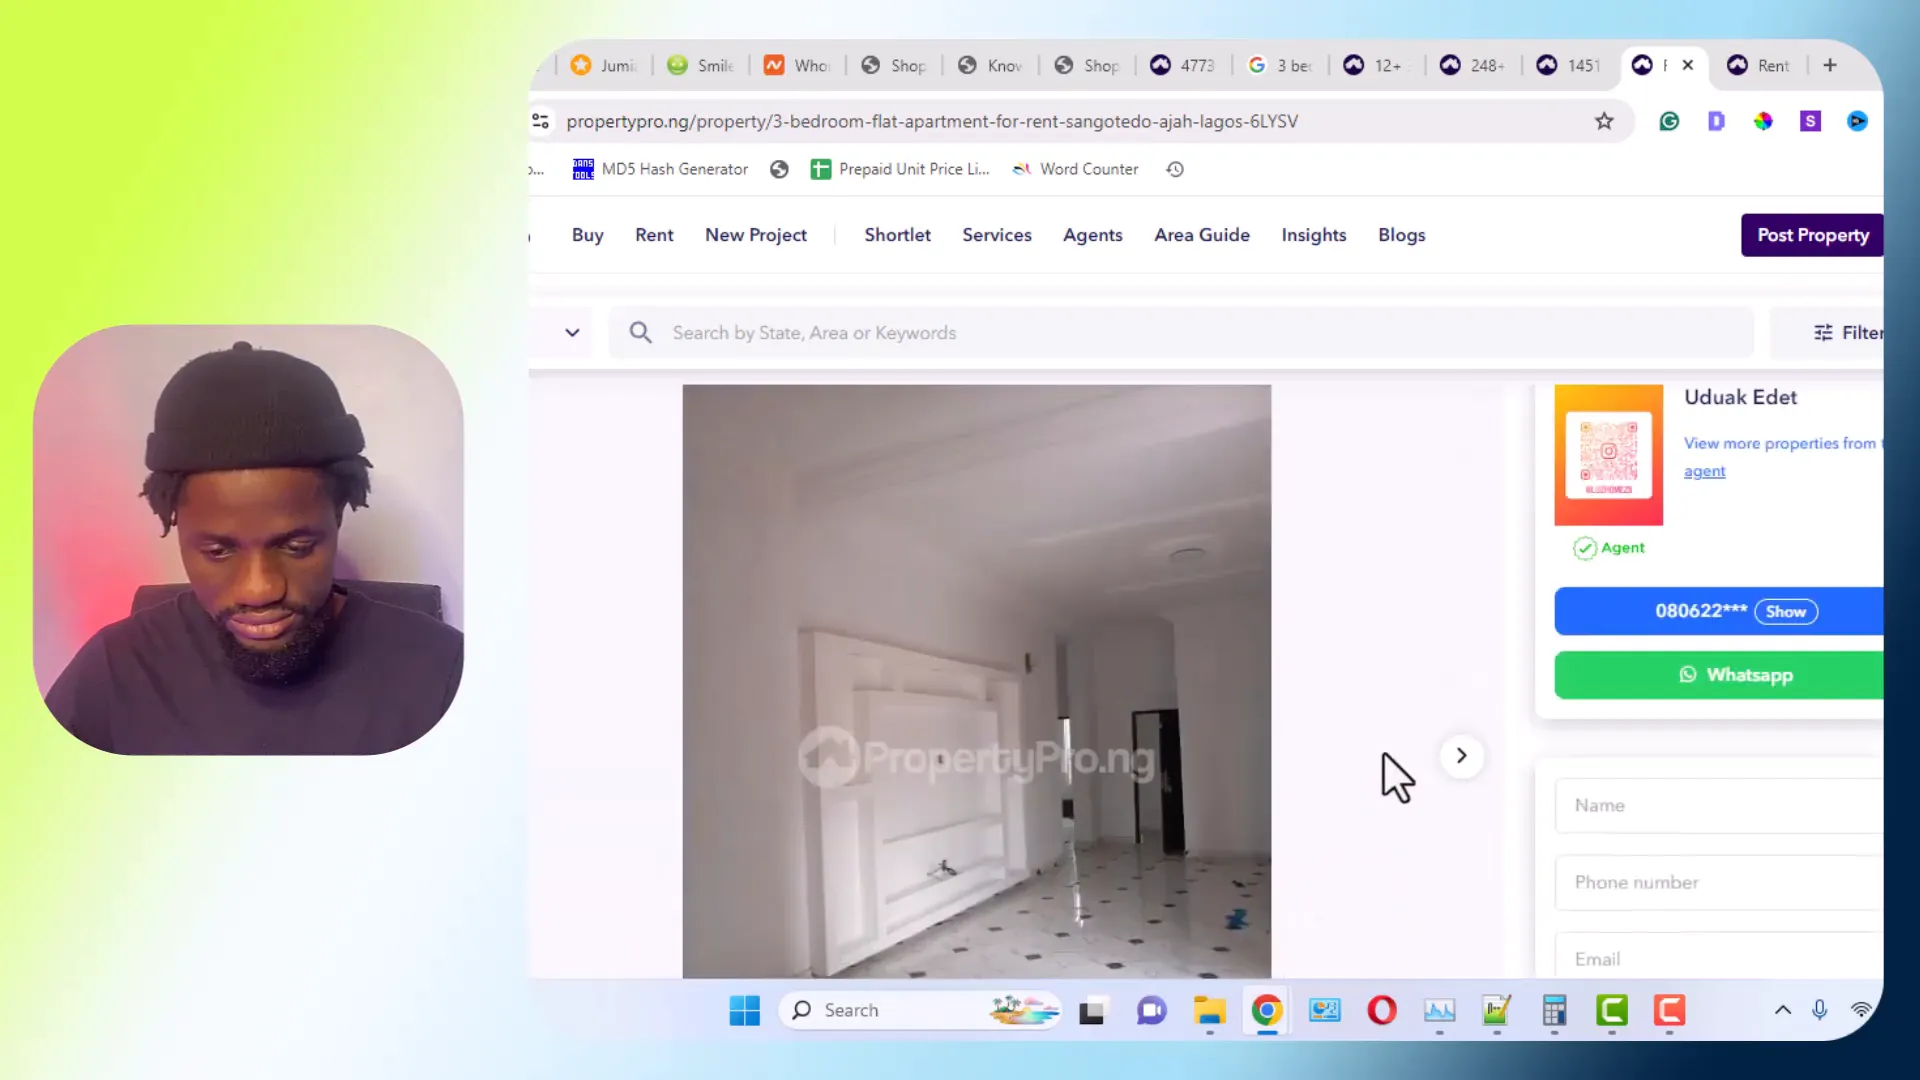Open Services in navigation
1920x1080 pixels.
pyautogui.click(x=997, y=235)
